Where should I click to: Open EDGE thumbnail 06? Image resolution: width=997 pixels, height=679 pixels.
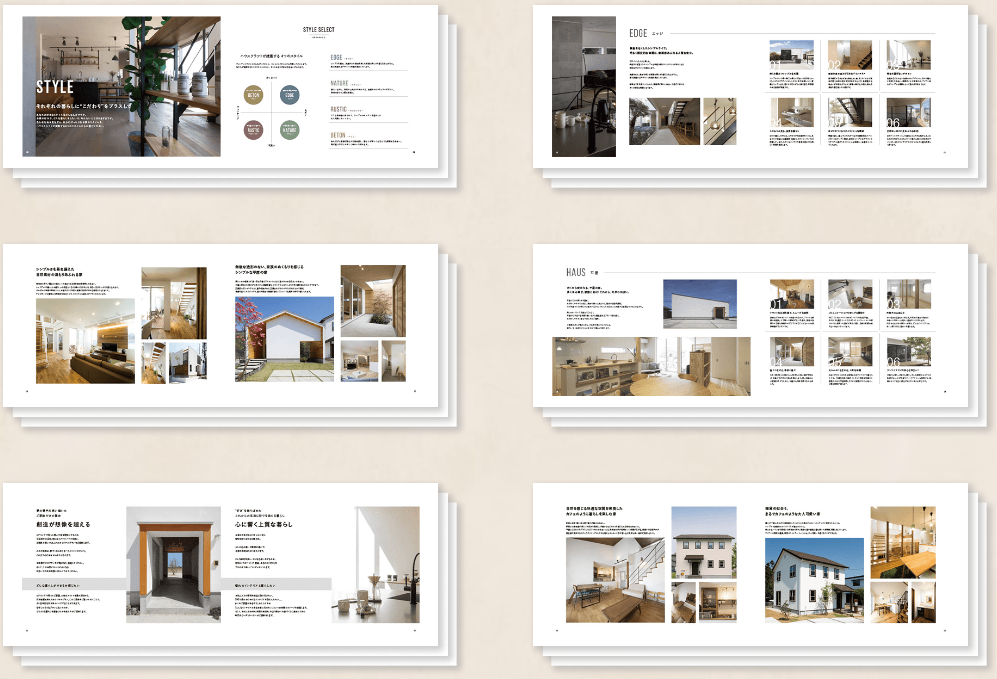(907, 112)
